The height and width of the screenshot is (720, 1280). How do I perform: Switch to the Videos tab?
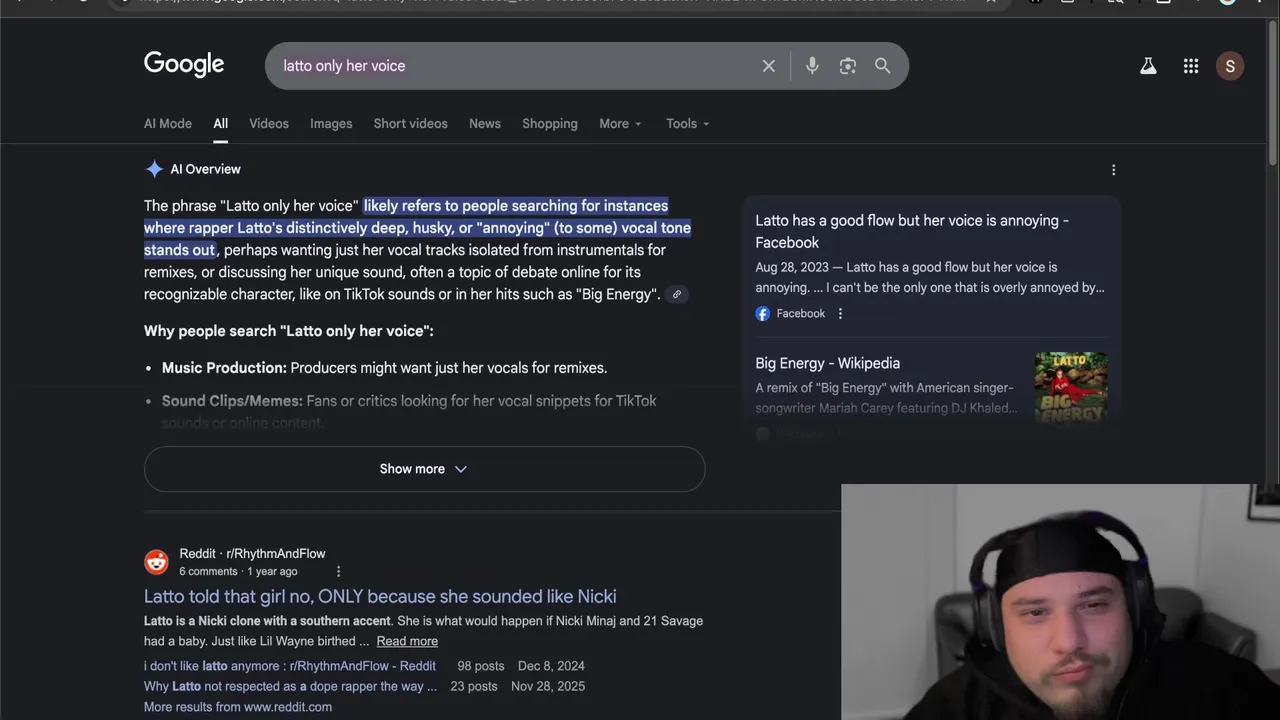269,124
